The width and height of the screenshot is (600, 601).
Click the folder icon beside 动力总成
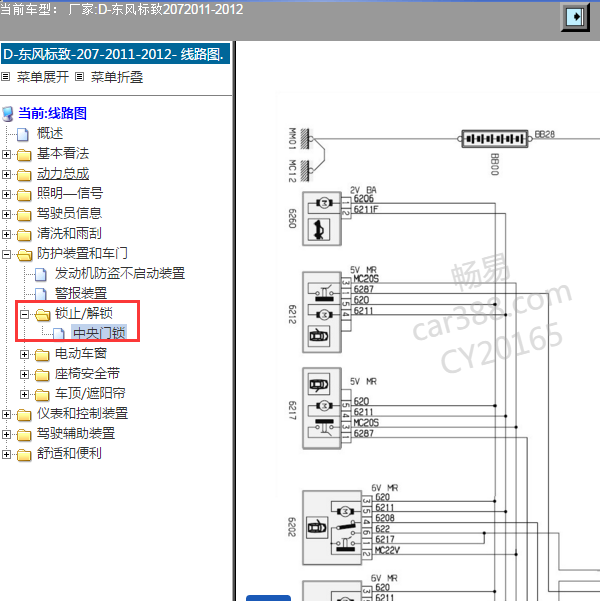pos(23,174)
